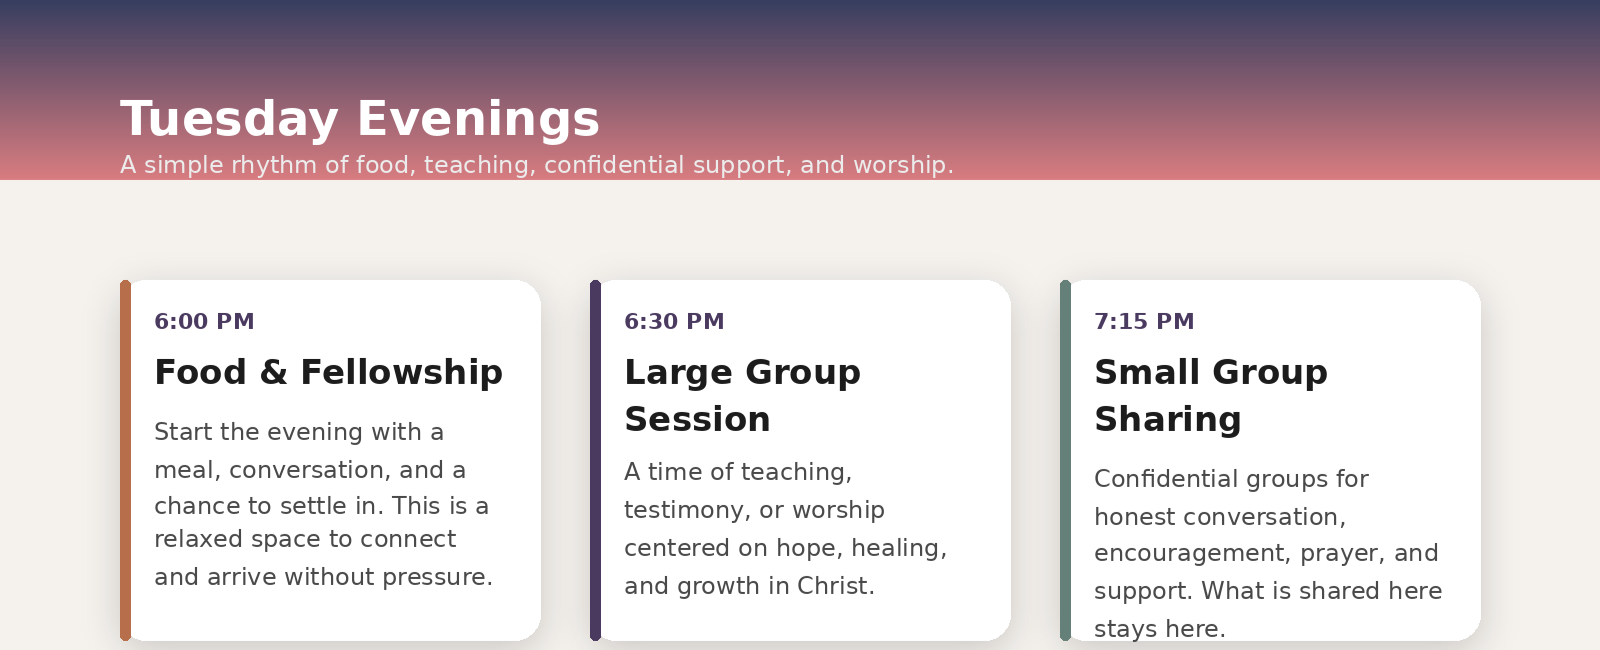
Task: Click "honest conversation," line in third card
Action: click(x=1219, y=517)
